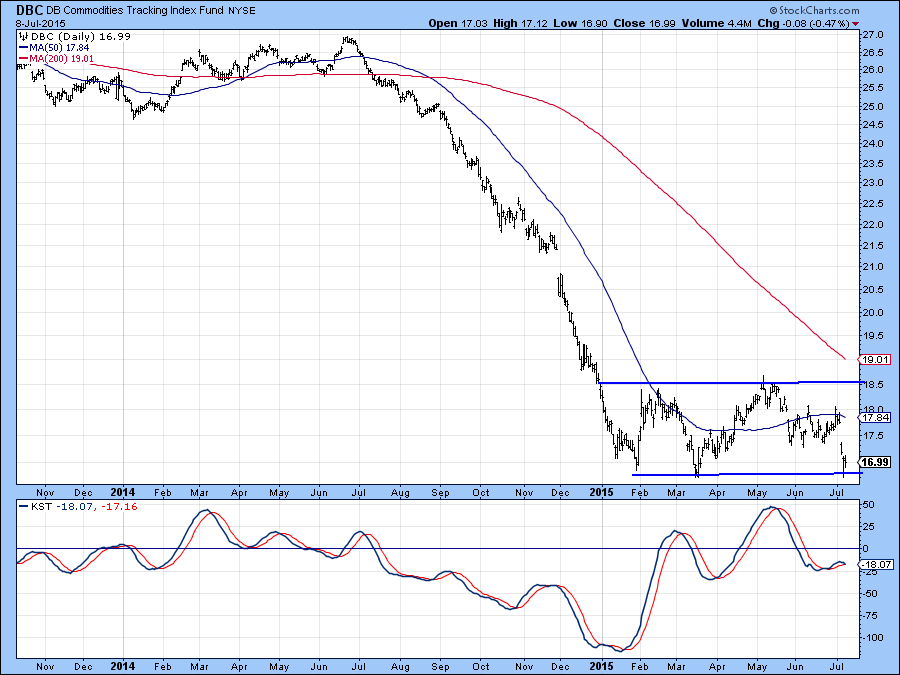Click the upper blue resistance line at 18.5

pyautogui.click(x=731, y=382)
